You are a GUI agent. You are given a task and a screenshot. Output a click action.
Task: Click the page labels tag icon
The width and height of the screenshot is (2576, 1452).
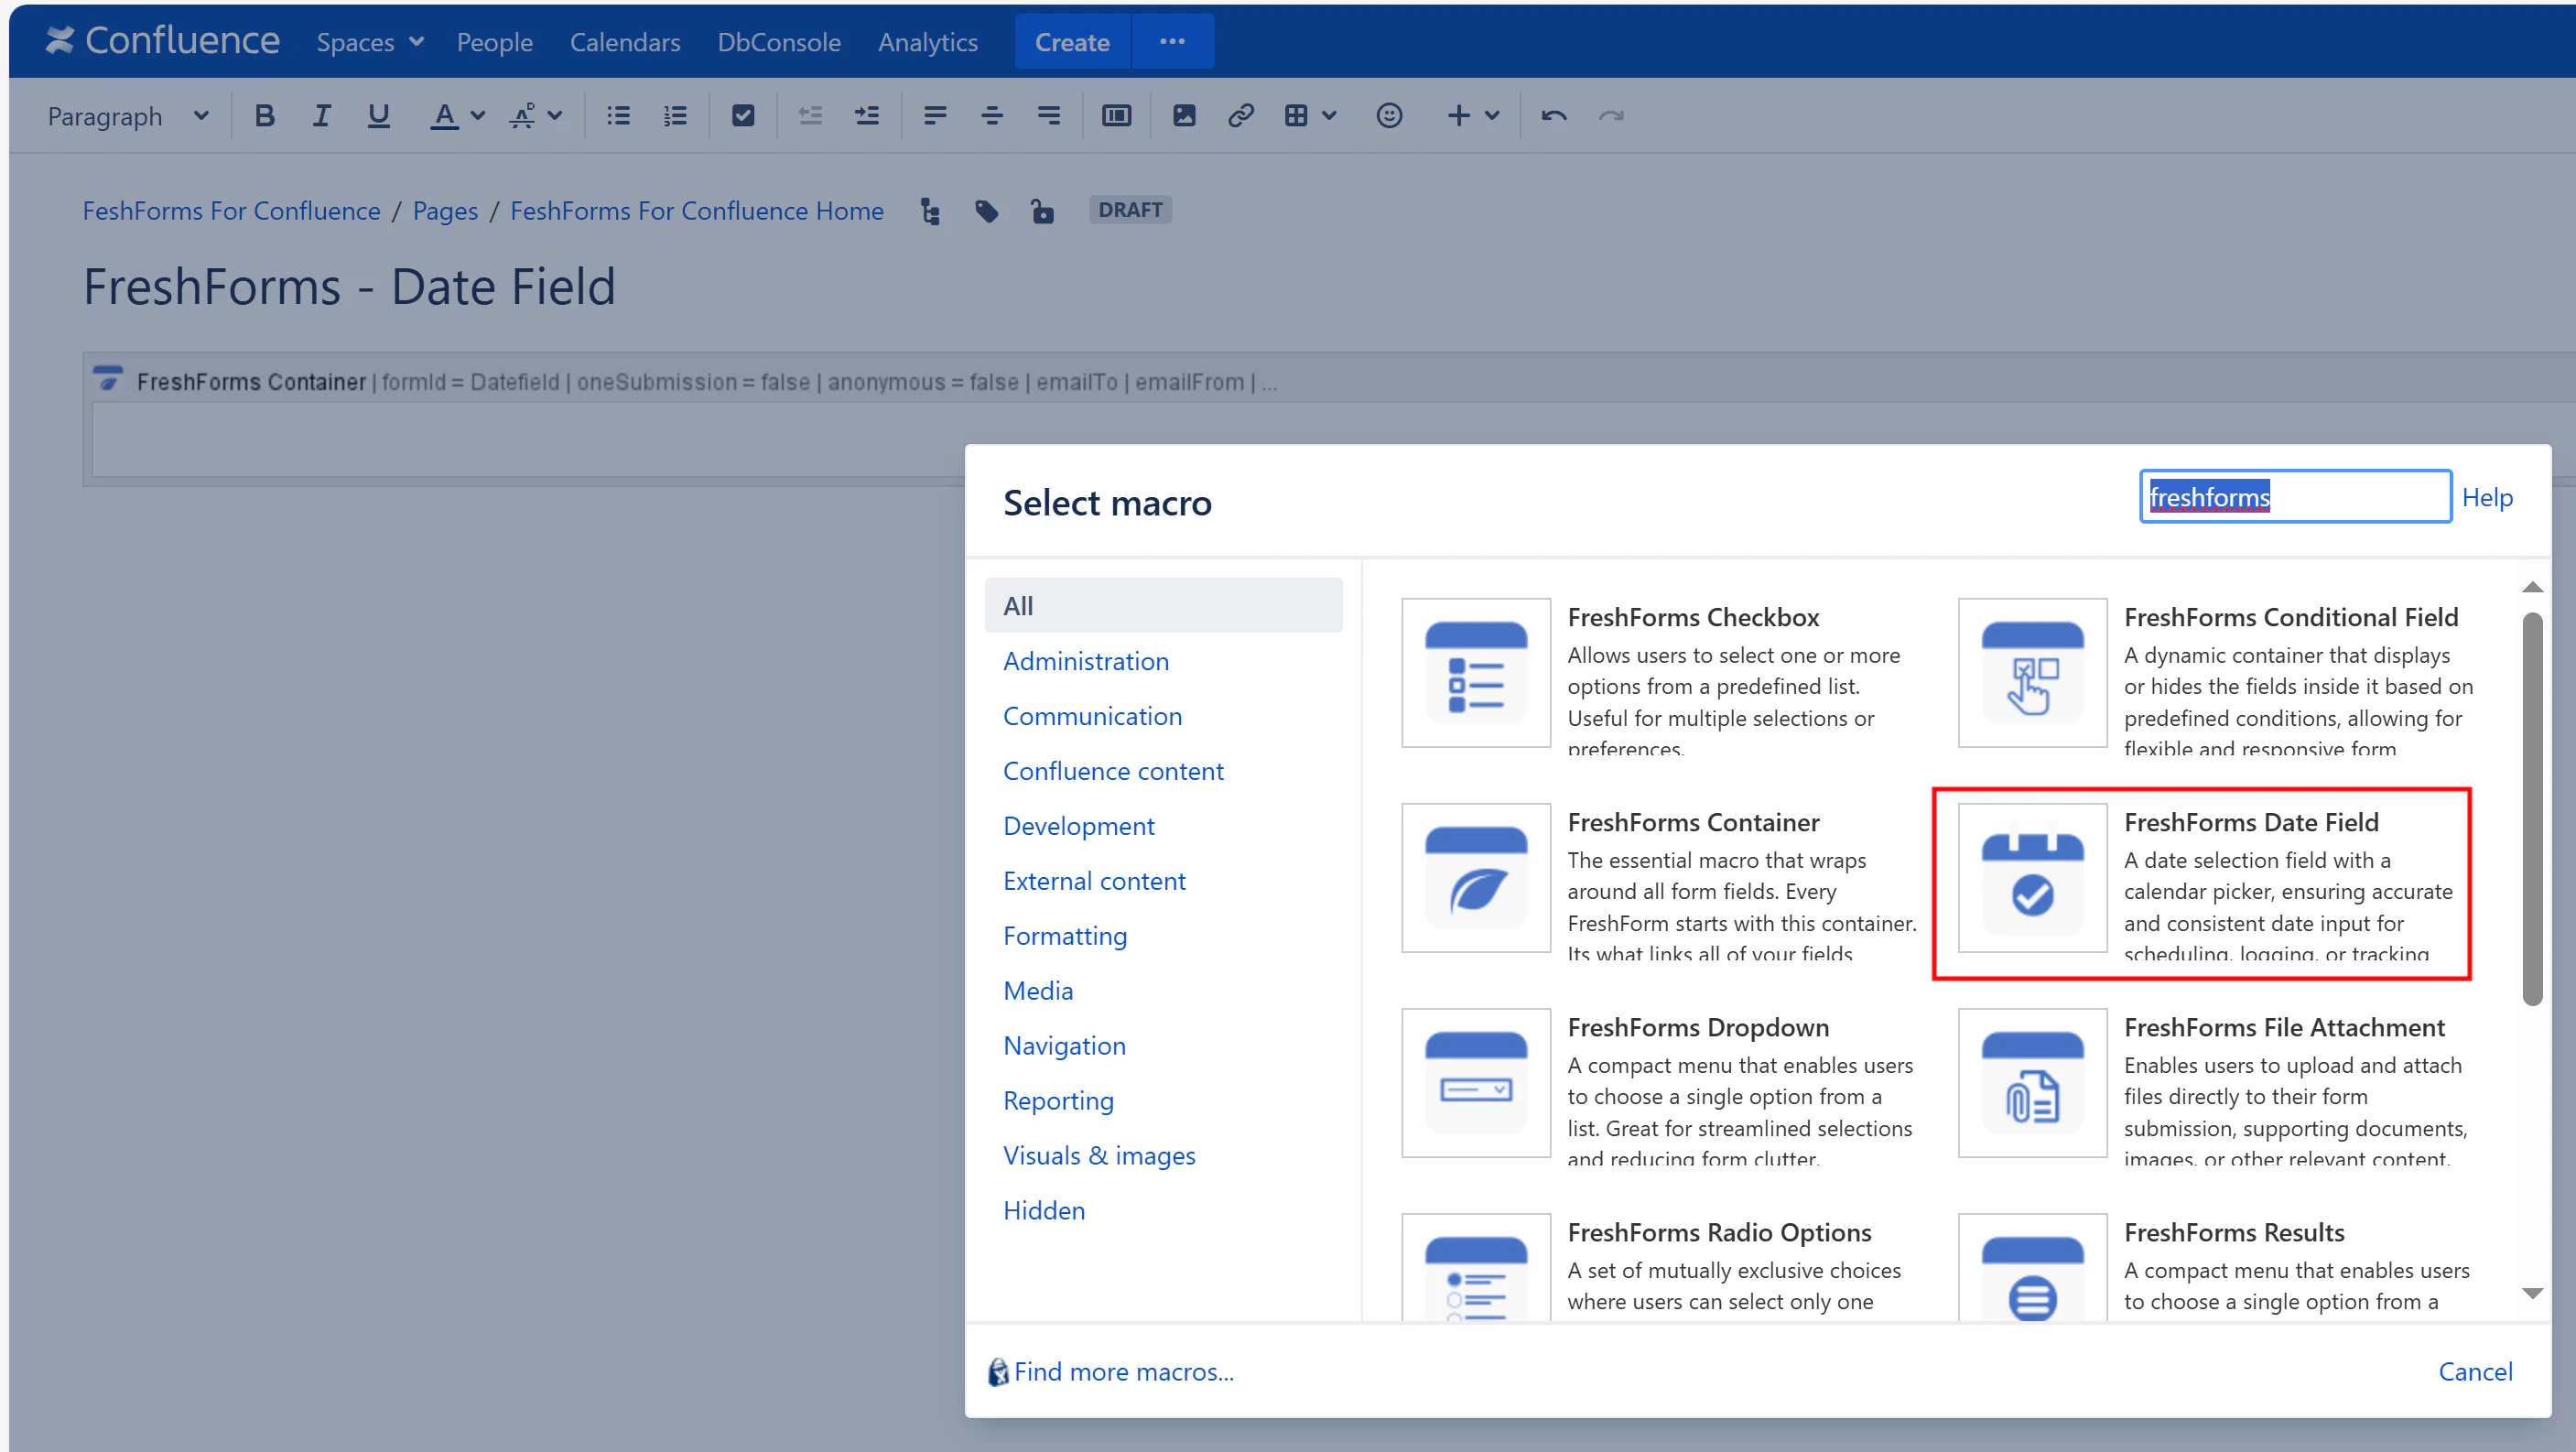[x=986, y=211]
